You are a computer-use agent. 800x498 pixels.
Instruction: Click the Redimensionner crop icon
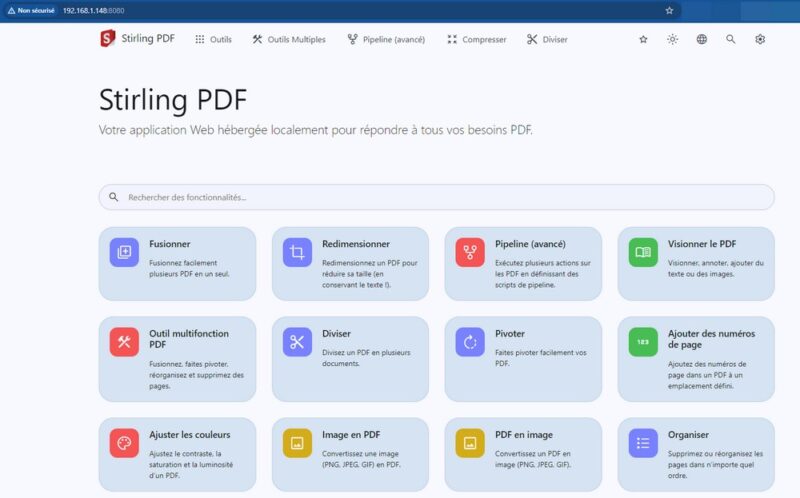297,253
